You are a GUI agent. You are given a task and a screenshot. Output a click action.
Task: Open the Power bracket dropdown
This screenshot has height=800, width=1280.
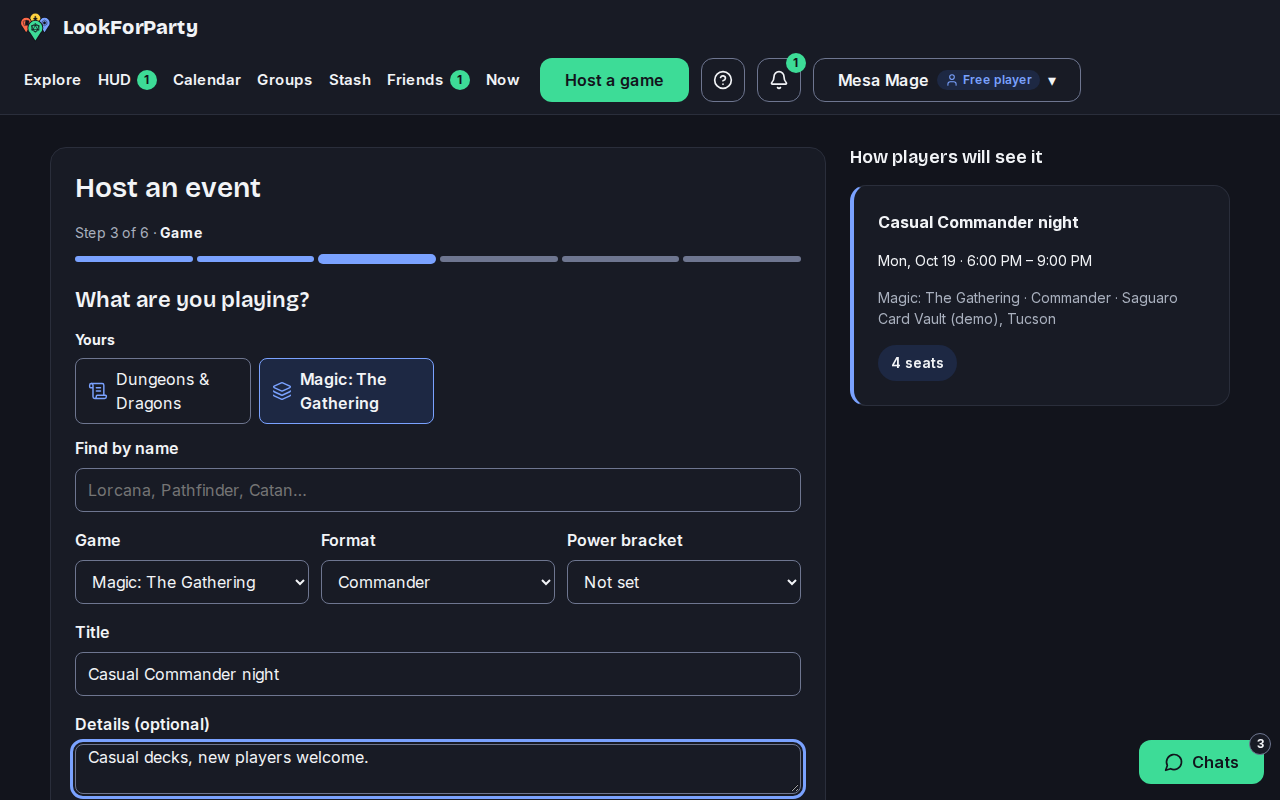[684, 582]
